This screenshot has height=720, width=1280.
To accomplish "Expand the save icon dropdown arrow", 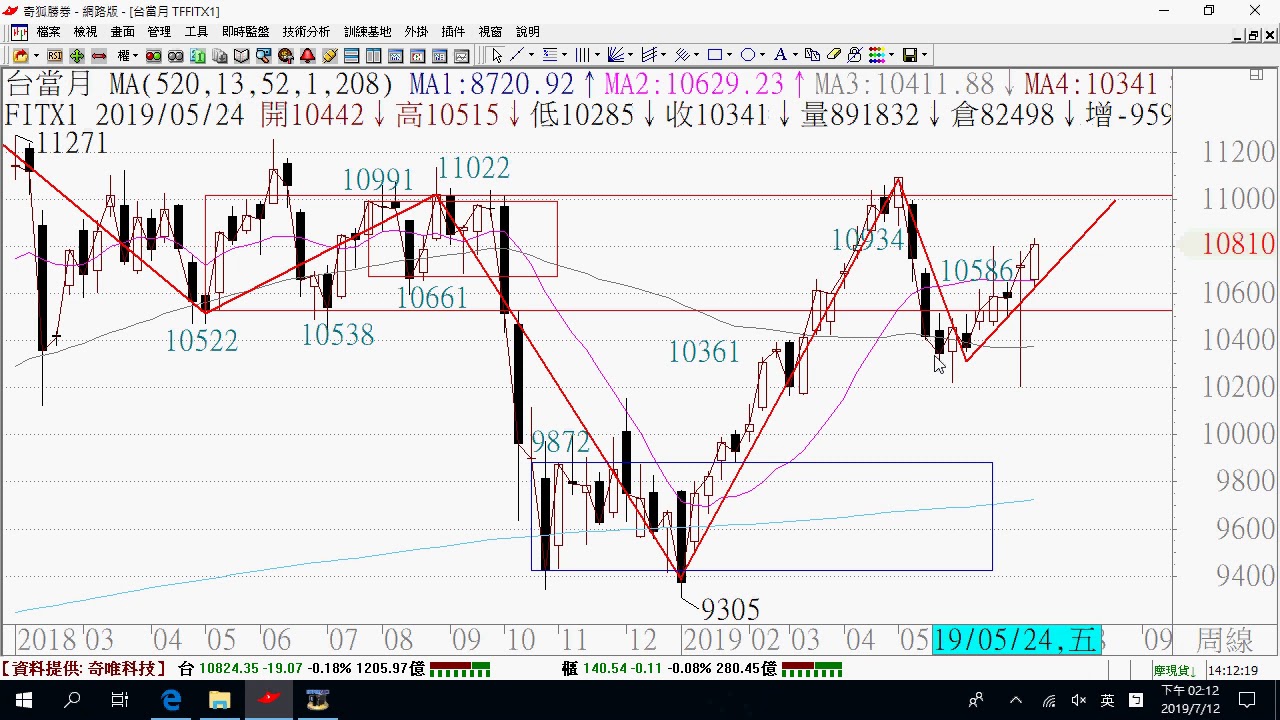I will click(924, 55).
